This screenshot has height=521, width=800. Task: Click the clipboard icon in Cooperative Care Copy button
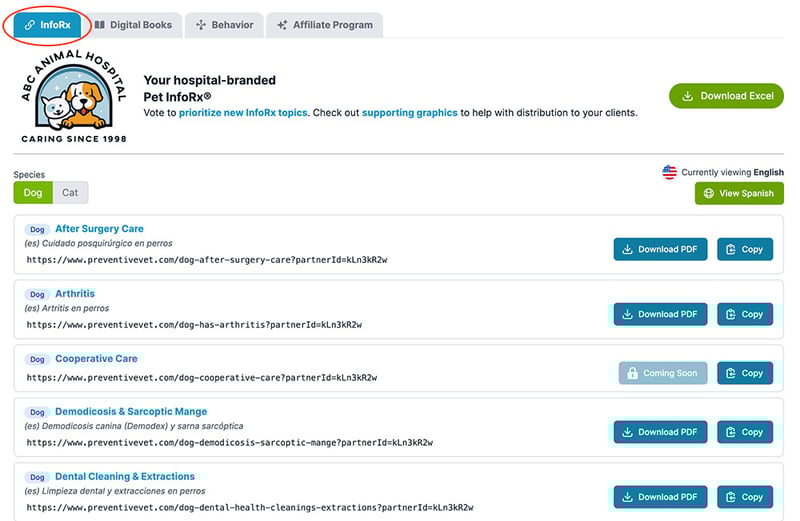click(731, 373)
